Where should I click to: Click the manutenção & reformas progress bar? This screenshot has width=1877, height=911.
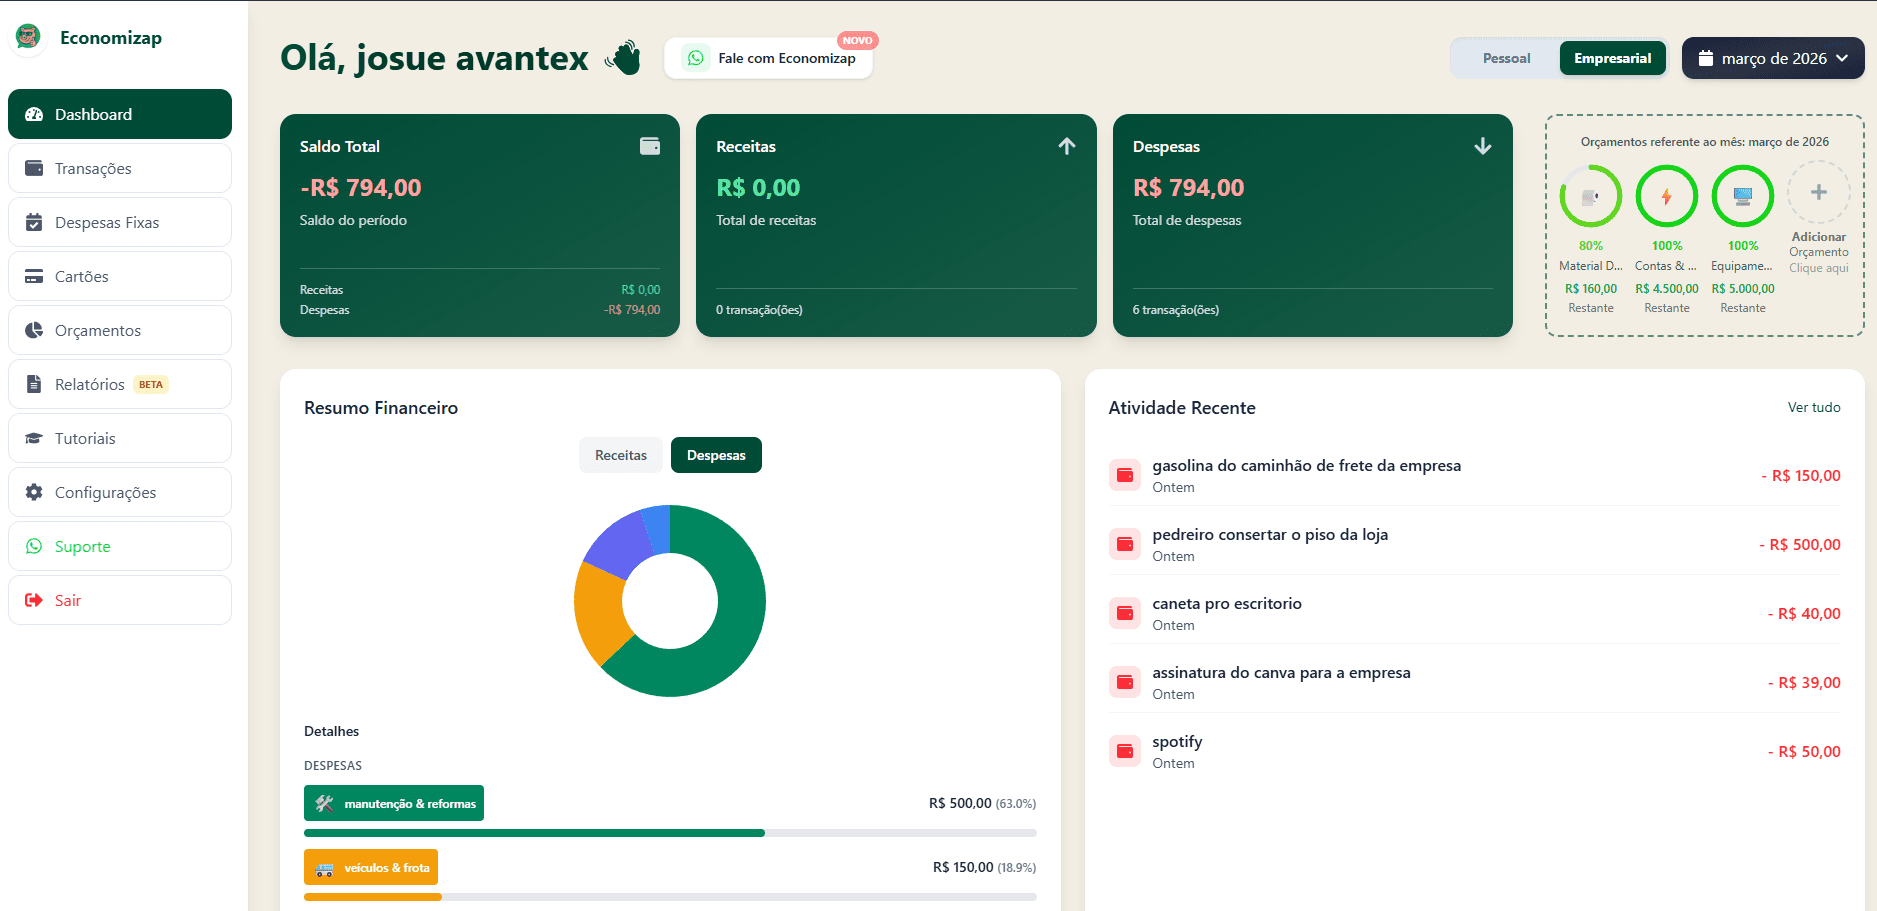[670, 833]
